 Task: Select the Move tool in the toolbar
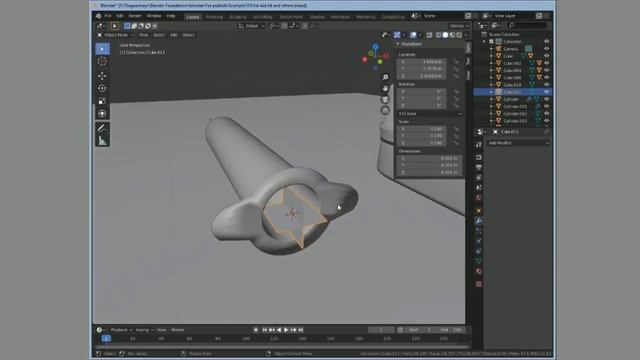[x=102, y=76]
